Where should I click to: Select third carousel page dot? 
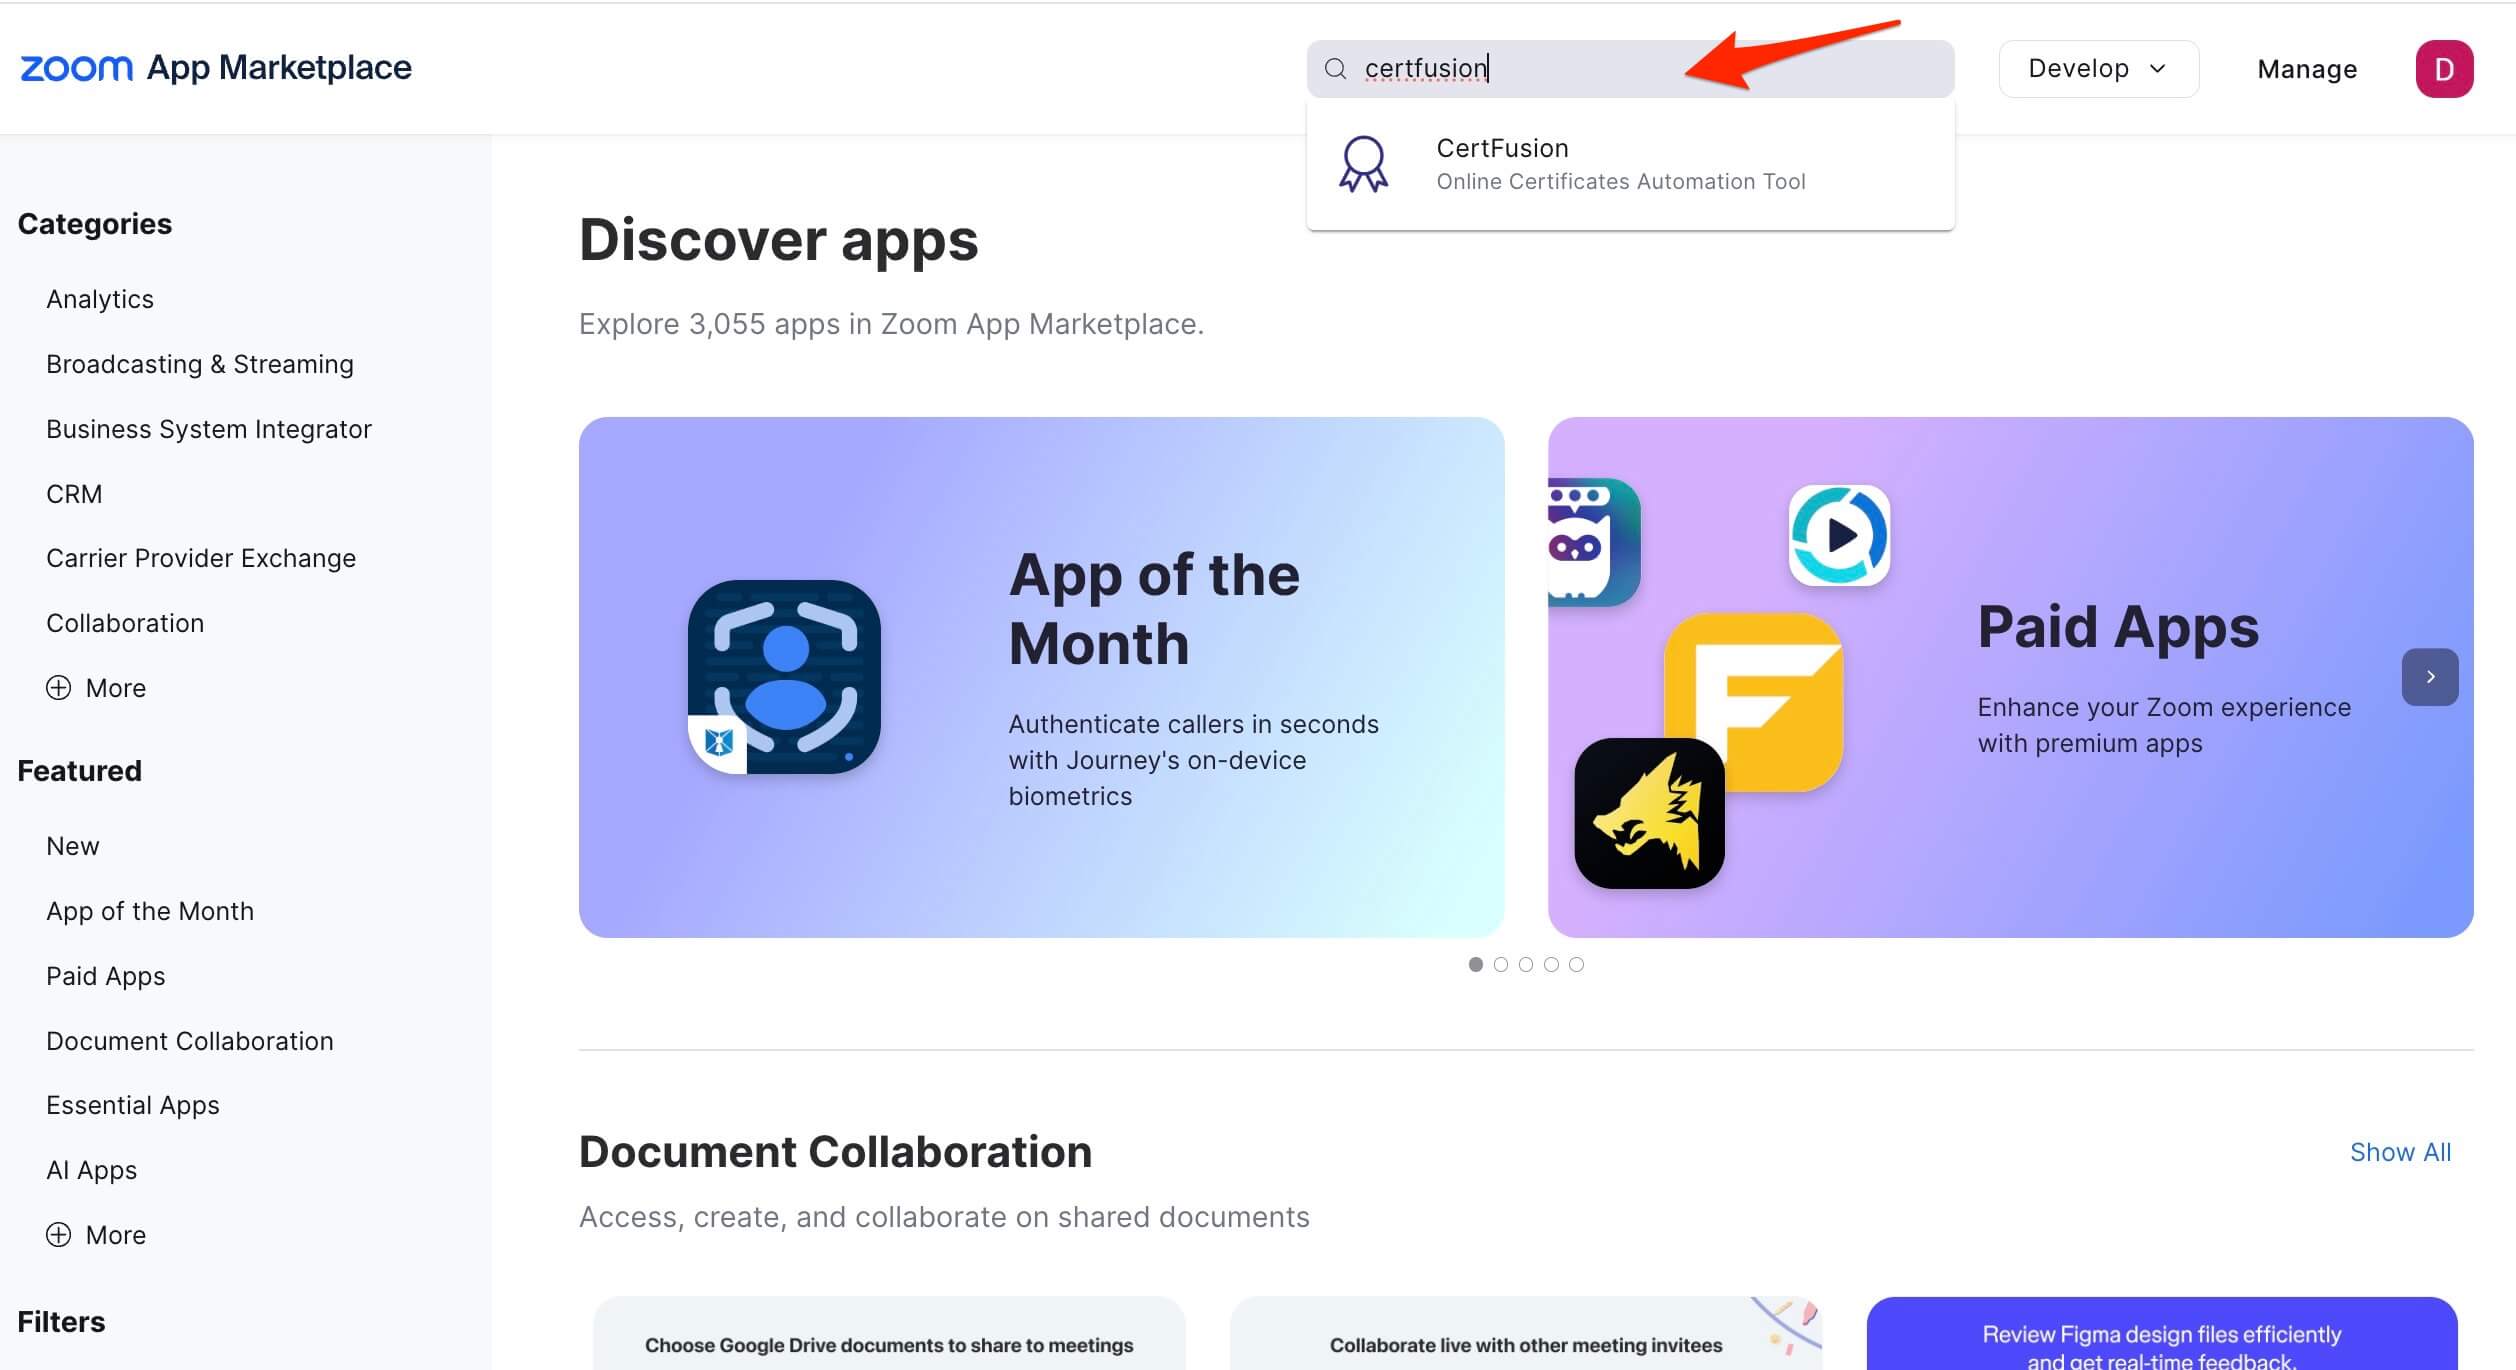[x=1526, y=964]
